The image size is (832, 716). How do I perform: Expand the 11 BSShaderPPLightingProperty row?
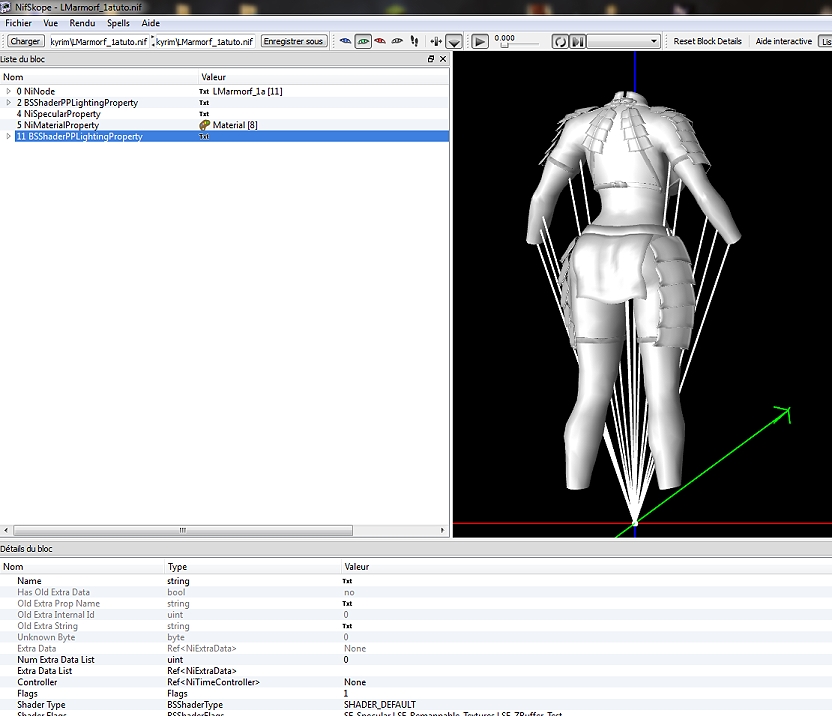8,136
